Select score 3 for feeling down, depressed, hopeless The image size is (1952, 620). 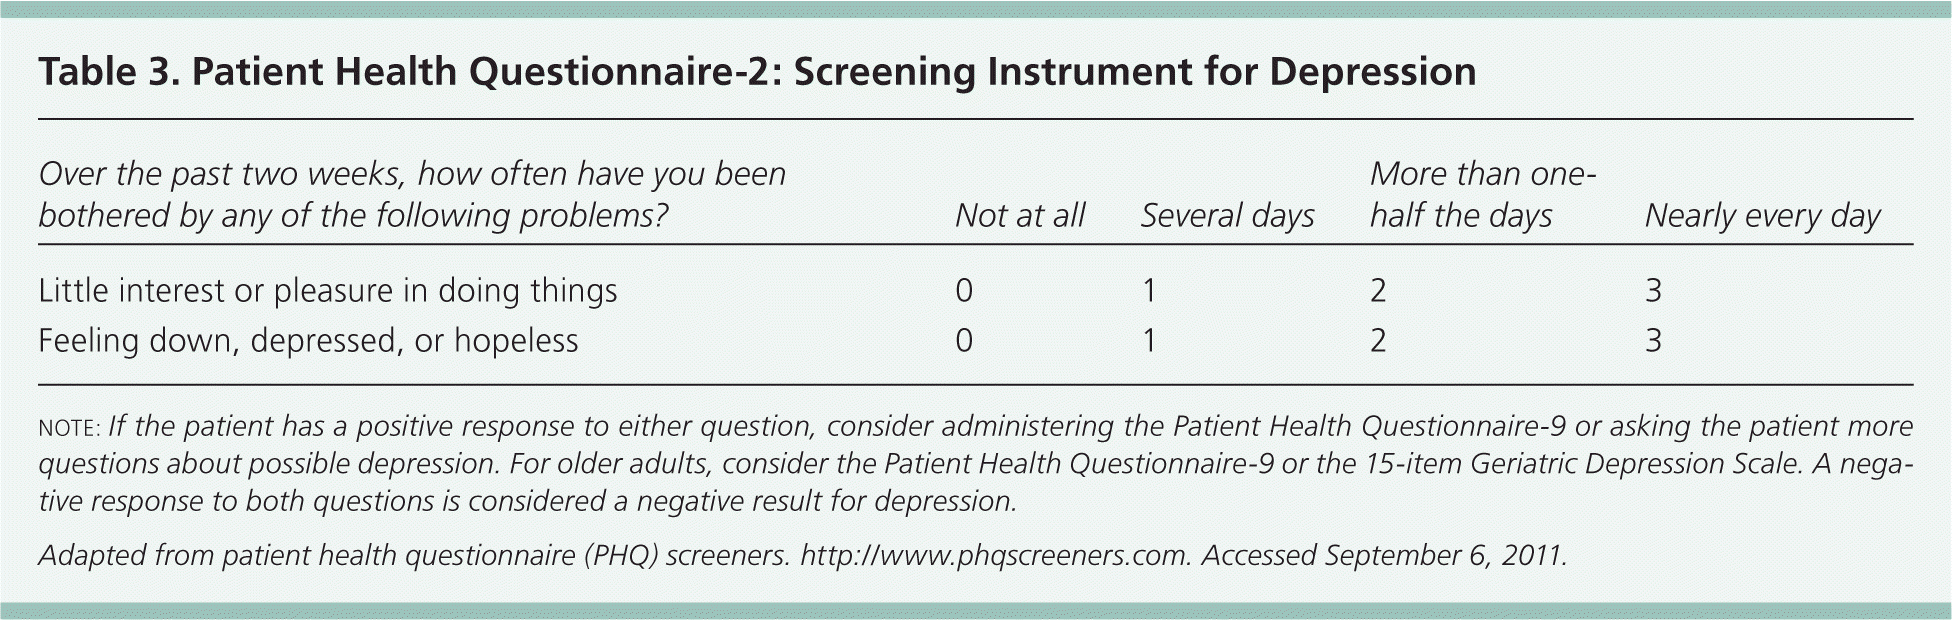1653,341
